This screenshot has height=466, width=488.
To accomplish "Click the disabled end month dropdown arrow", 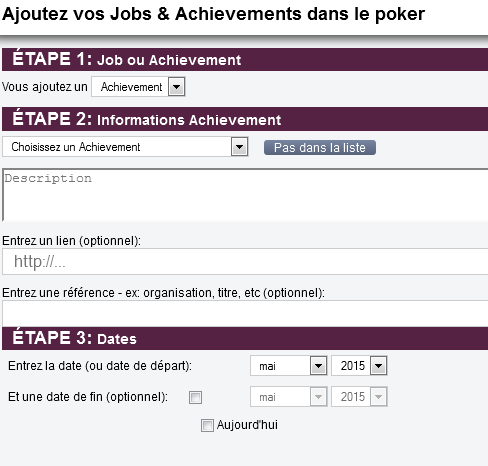I will [x=318, y=397].
